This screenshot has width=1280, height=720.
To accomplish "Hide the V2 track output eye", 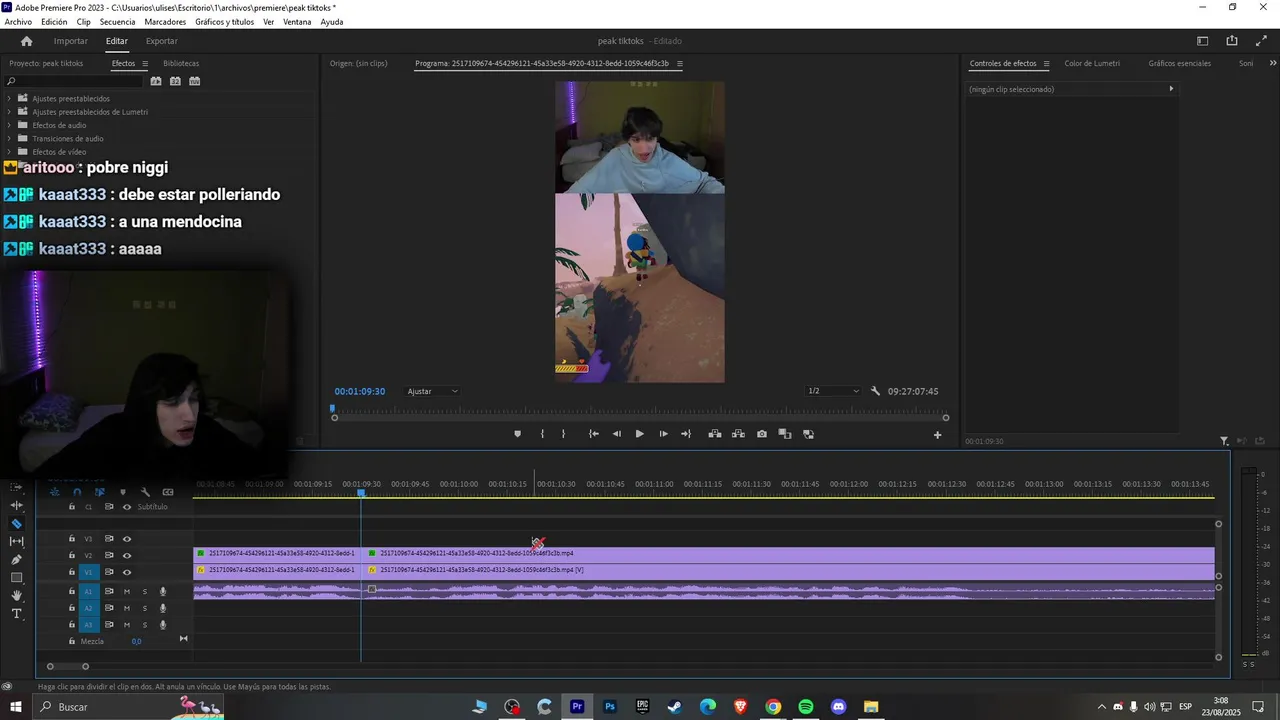I will click(127, 555).
